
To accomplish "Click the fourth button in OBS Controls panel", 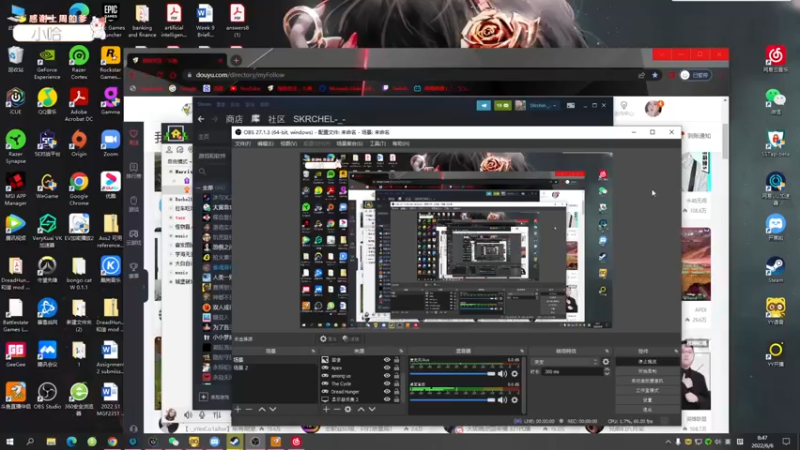I will click(647, 391).
